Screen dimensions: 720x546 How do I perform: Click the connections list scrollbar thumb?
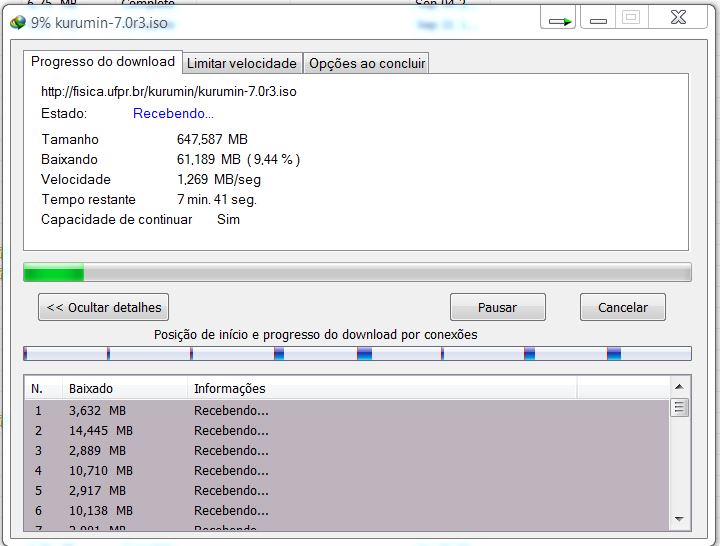[679, 407]
